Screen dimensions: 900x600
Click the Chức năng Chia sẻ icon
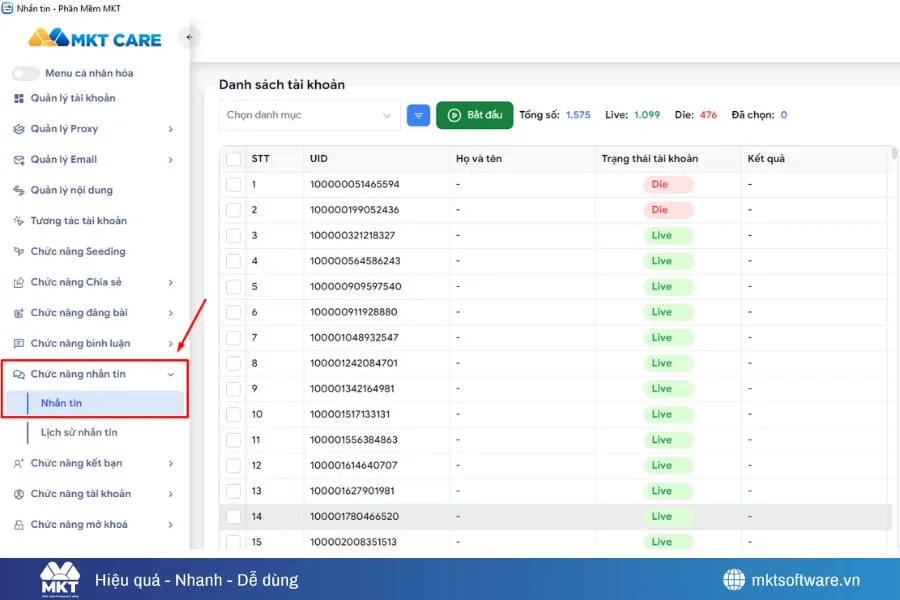coord(17,282)
